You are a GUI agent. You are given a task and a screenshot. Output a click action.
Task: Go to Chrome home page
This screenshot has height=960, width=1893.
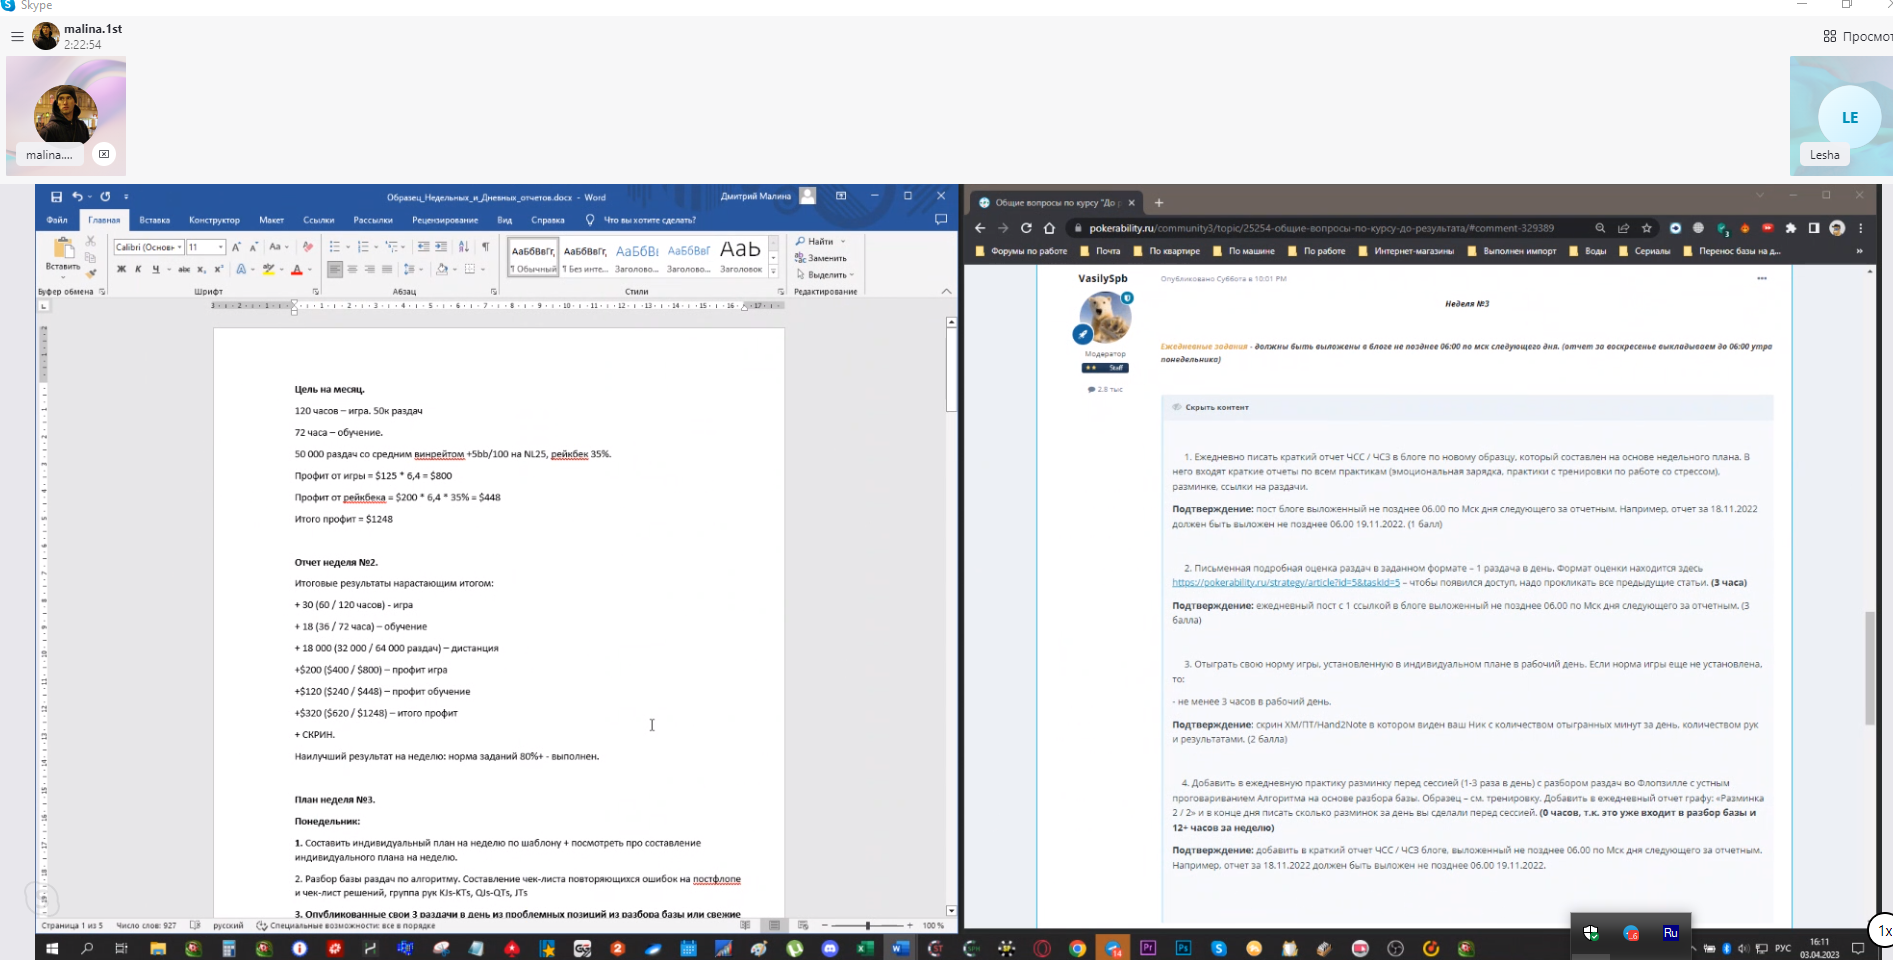(x=1049, y=228)
